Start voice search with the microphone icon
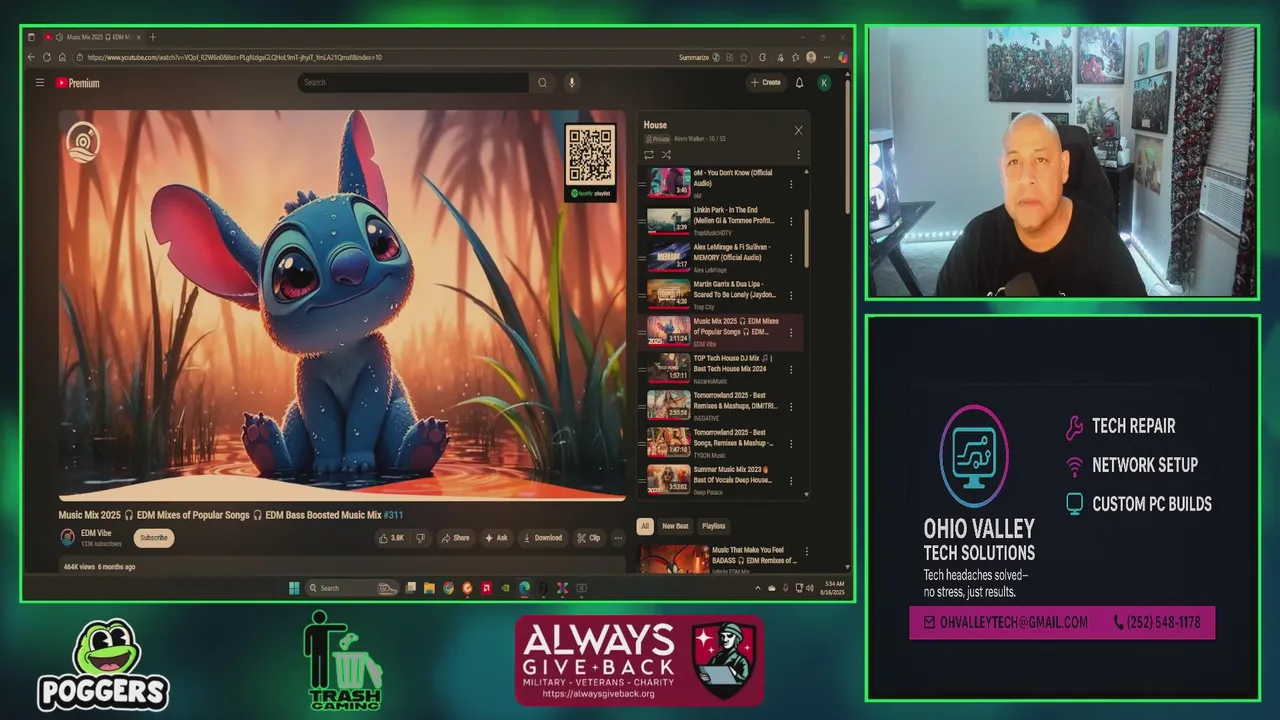 click(x=572, y=83)
